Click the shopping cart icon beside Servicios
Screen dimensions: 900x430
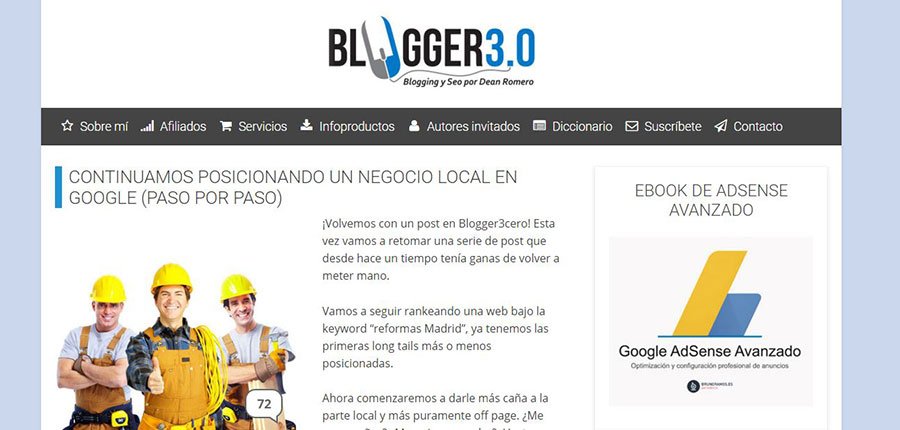226,126
